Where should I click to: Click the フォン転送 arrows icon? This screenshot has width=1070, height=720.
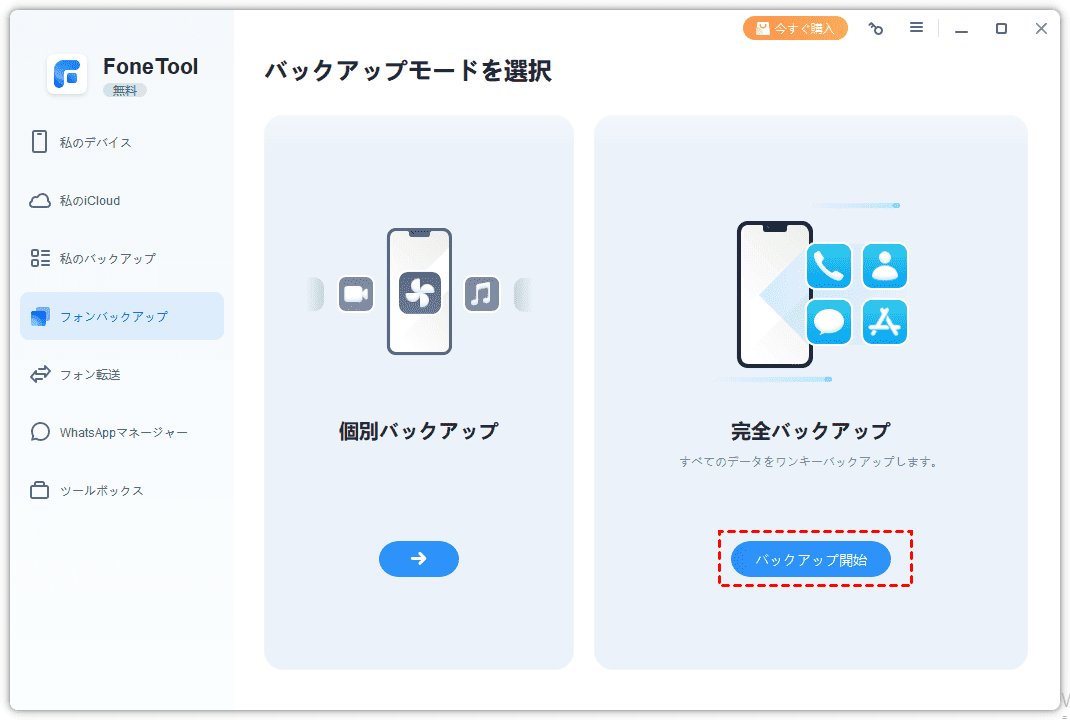click(40, 374)
